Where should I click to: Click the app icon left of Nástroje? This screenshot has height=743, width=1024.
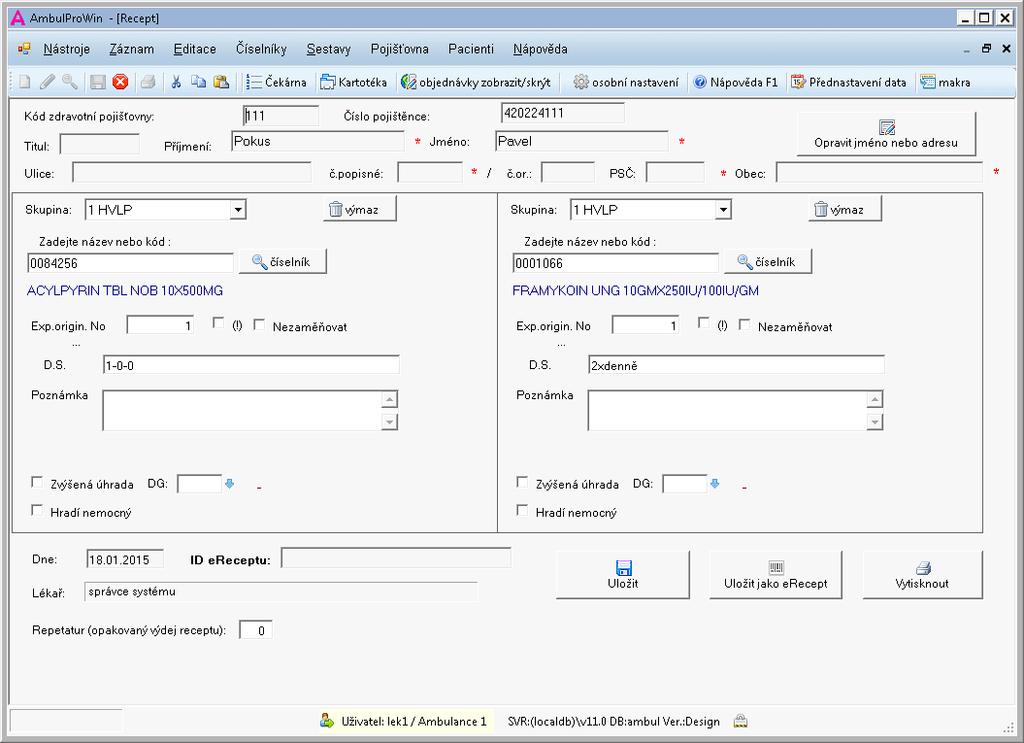pos(24,49)
